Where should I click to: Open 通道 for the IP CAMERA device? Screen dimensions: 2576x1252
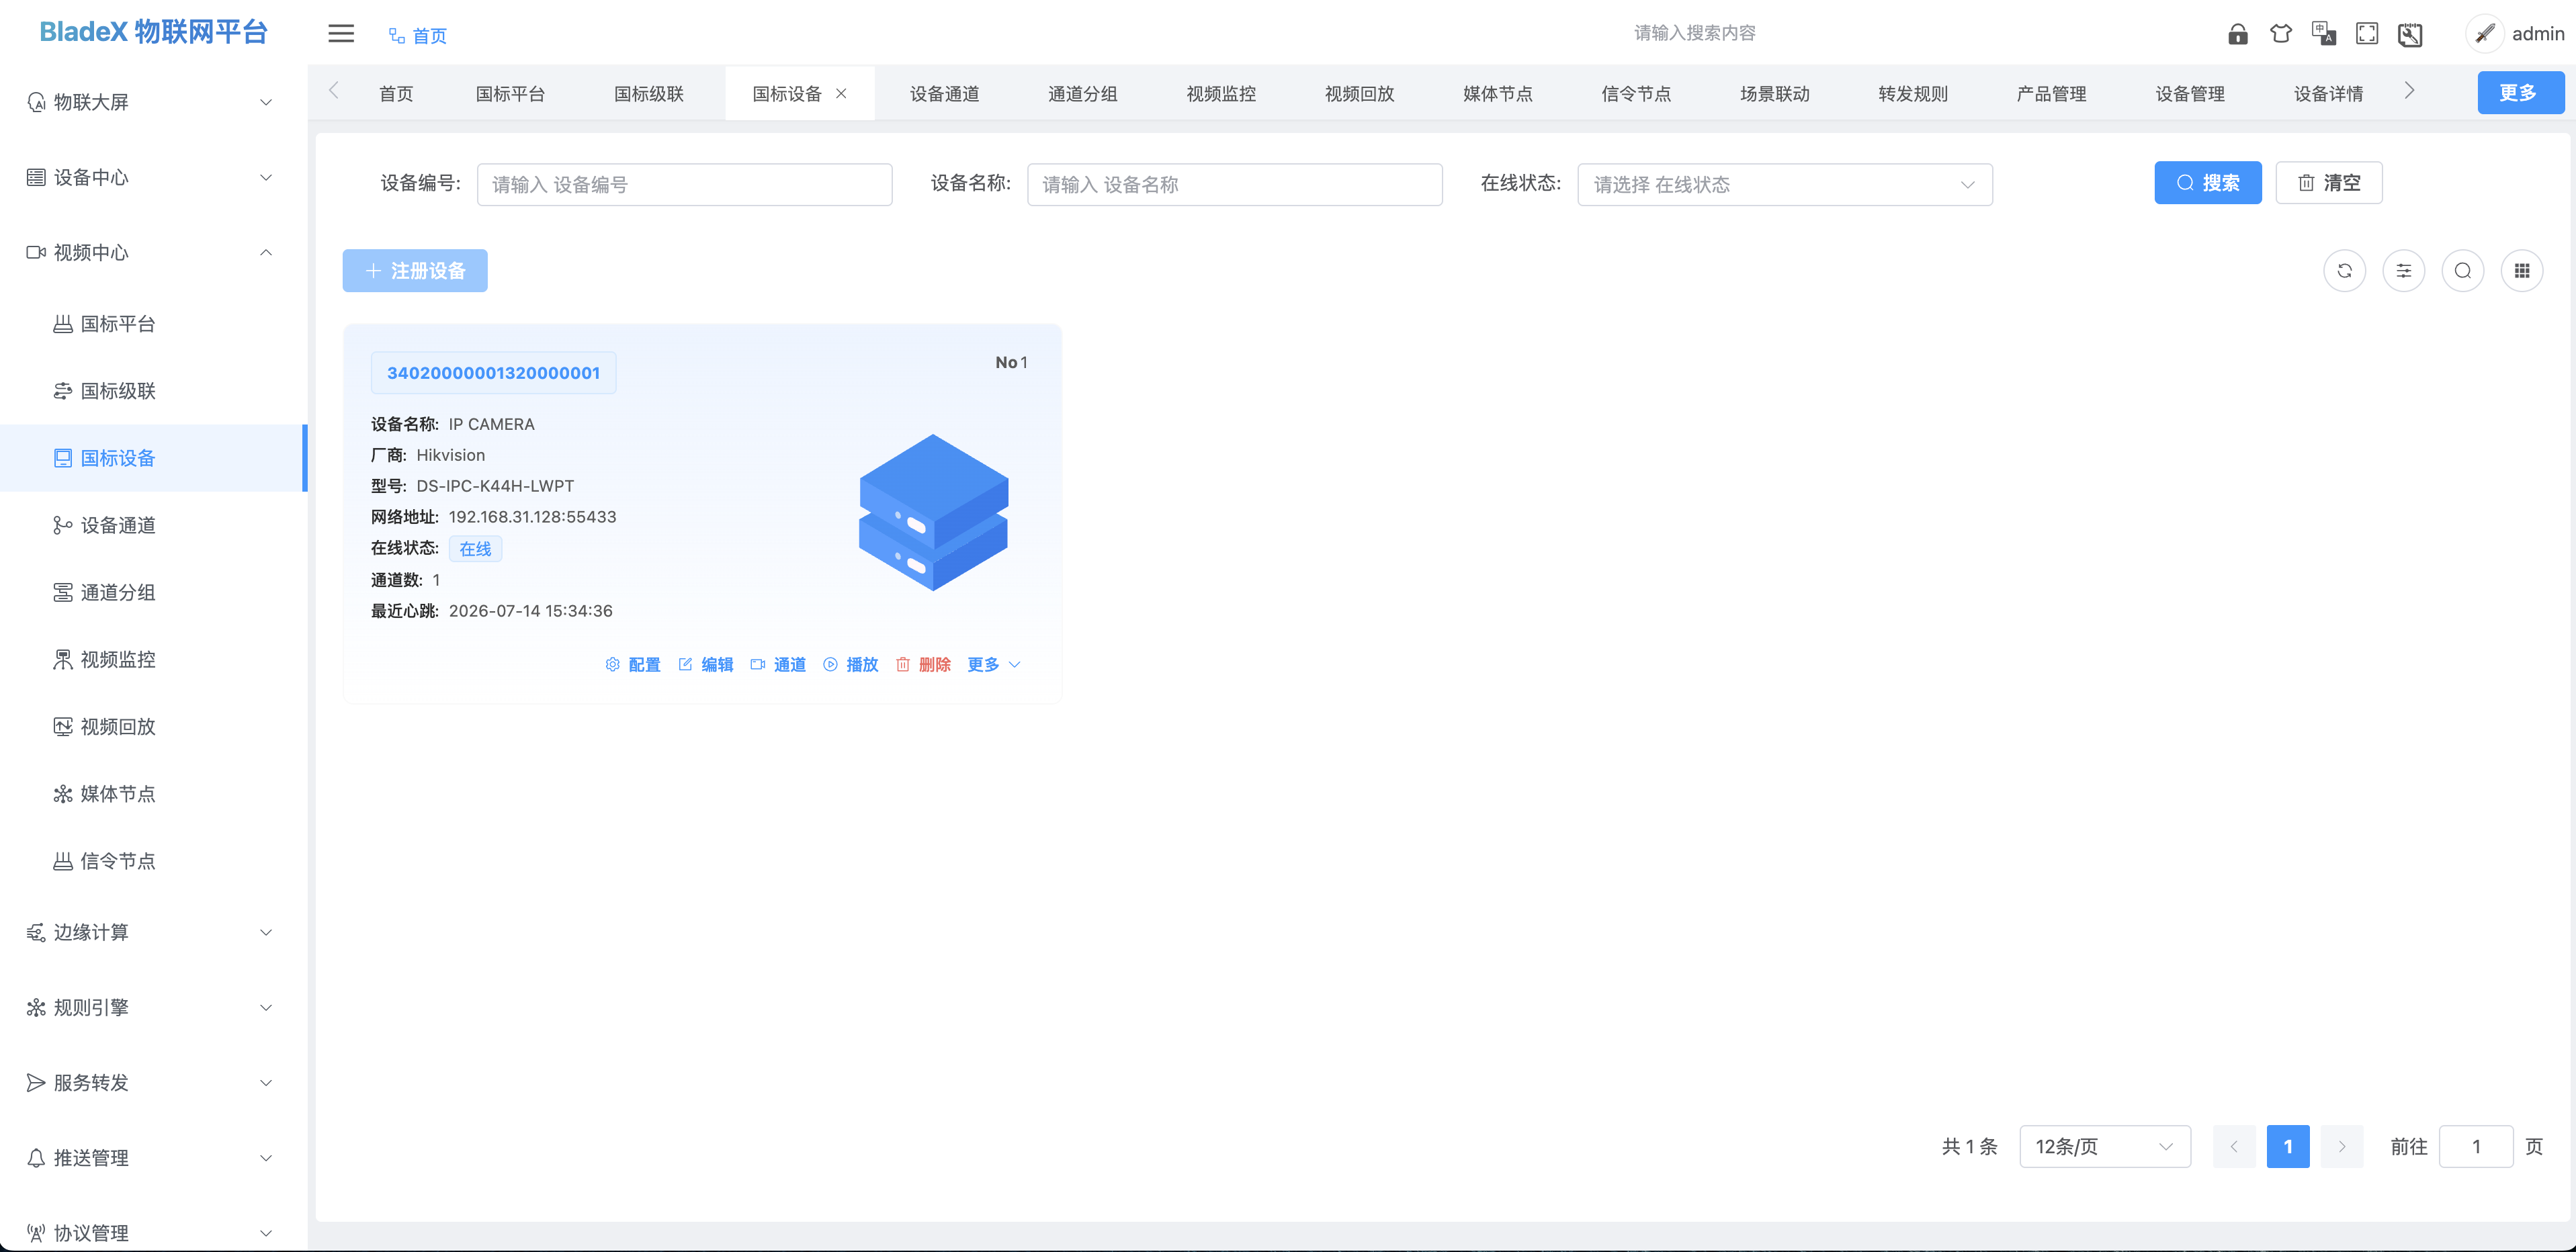778,665
